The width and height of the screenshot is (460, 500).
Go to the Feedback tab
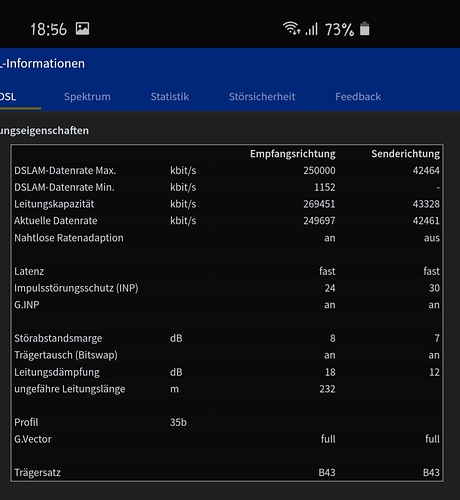(x=358, y=97)
